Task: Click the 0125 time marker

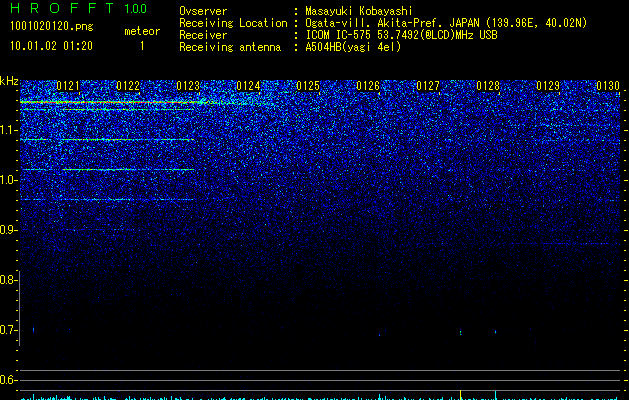Action: [x=308, y=86]
